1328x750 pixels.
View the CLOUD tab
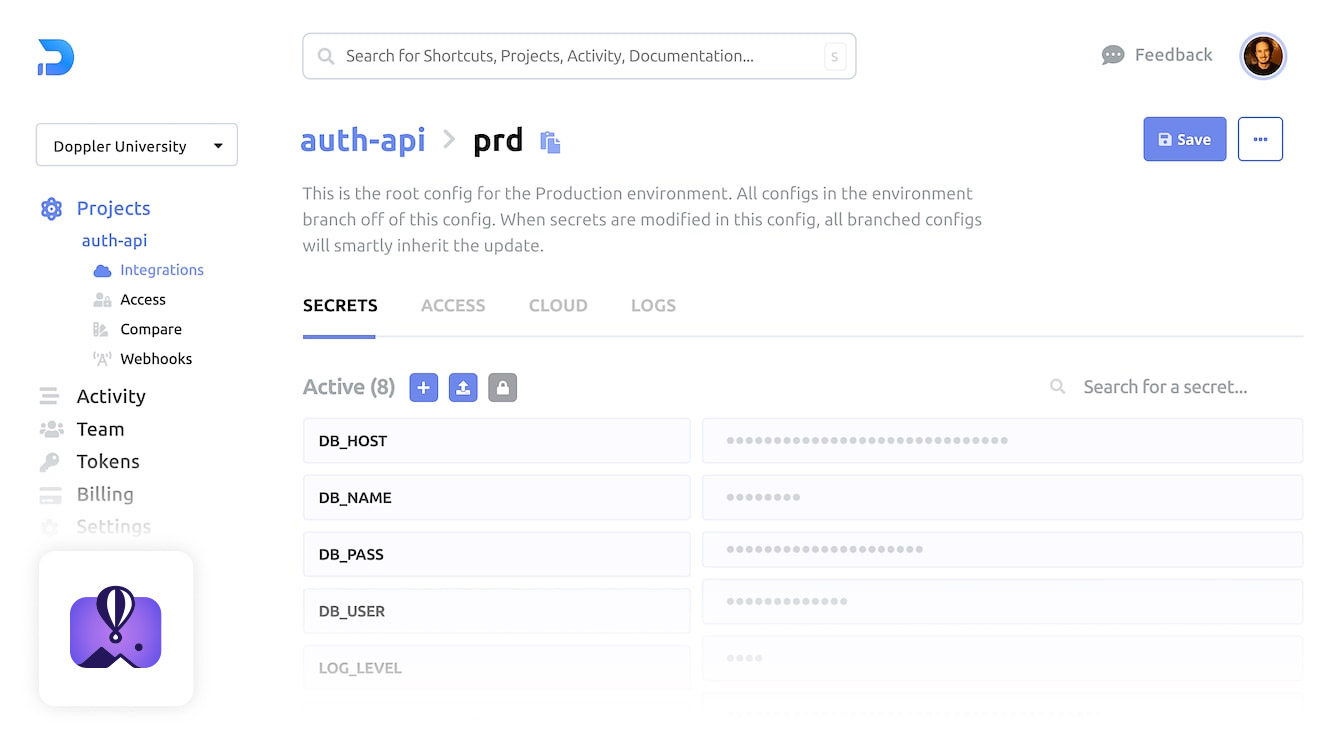[x=558, y=305]
